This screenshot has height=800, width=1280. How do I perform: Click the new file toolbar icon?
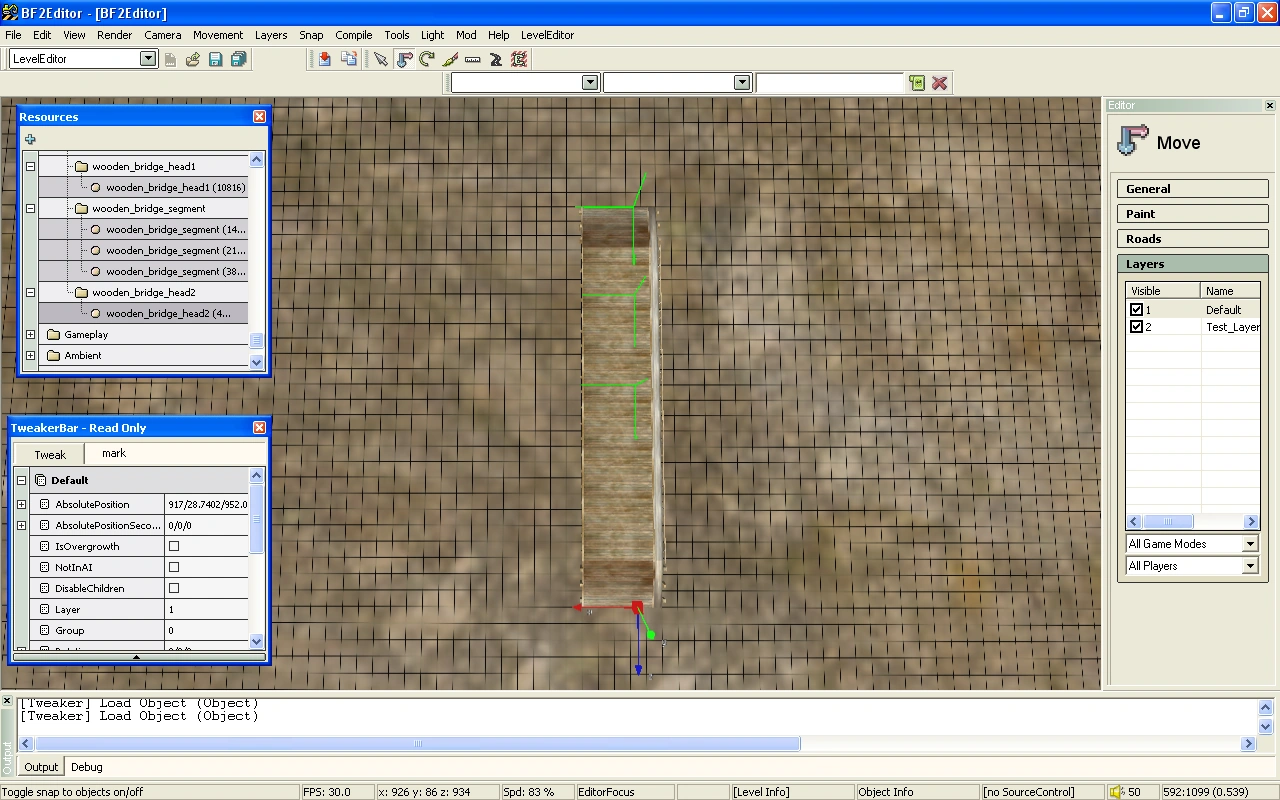(x=170, y=59)
